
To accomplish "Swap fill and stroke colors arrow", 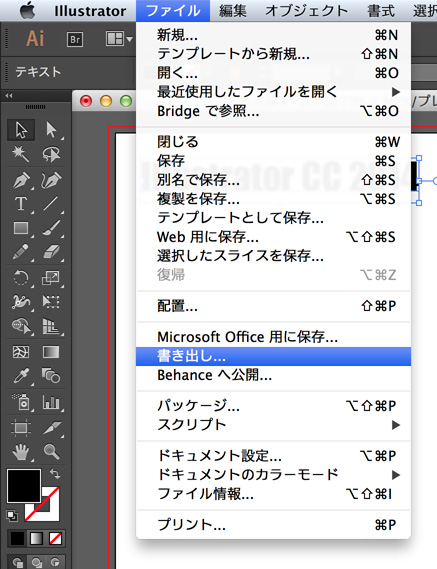I will [x=55, y=474].
